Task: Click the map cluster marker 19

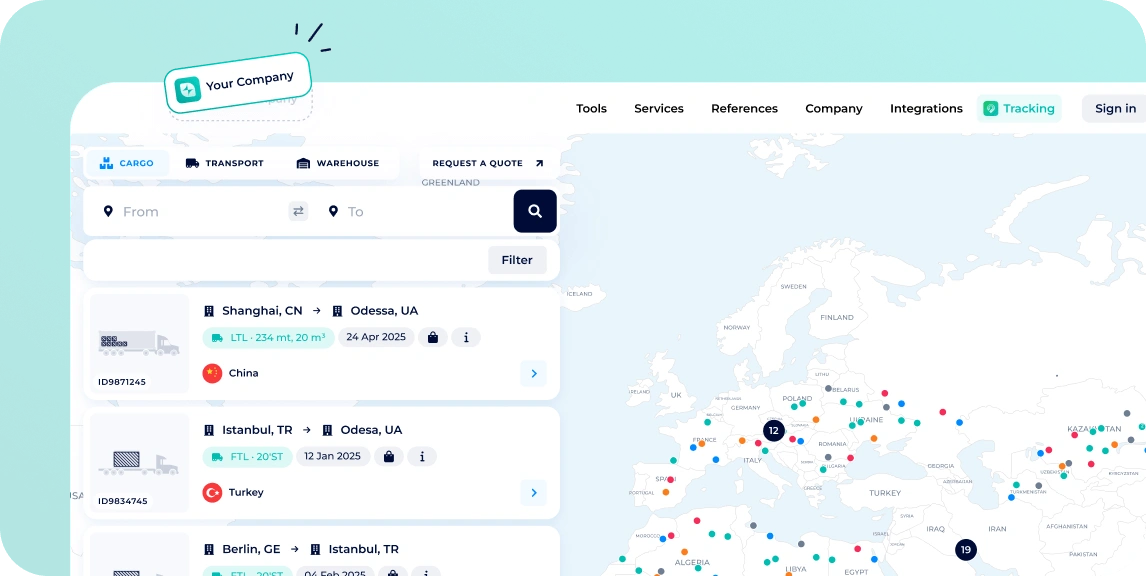Action: 965,550
